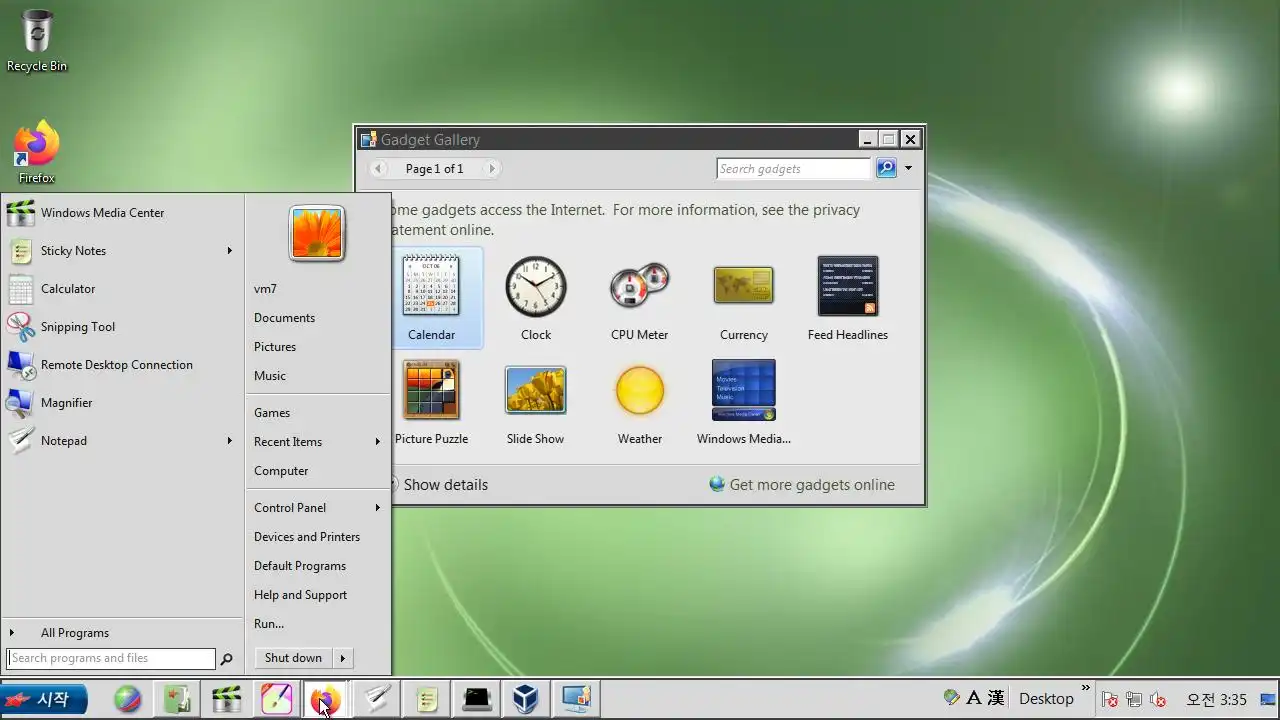Select the Calendar gadget
Image resolution: width=1280 pixels, height=720 pixels.
coord(431,298)
